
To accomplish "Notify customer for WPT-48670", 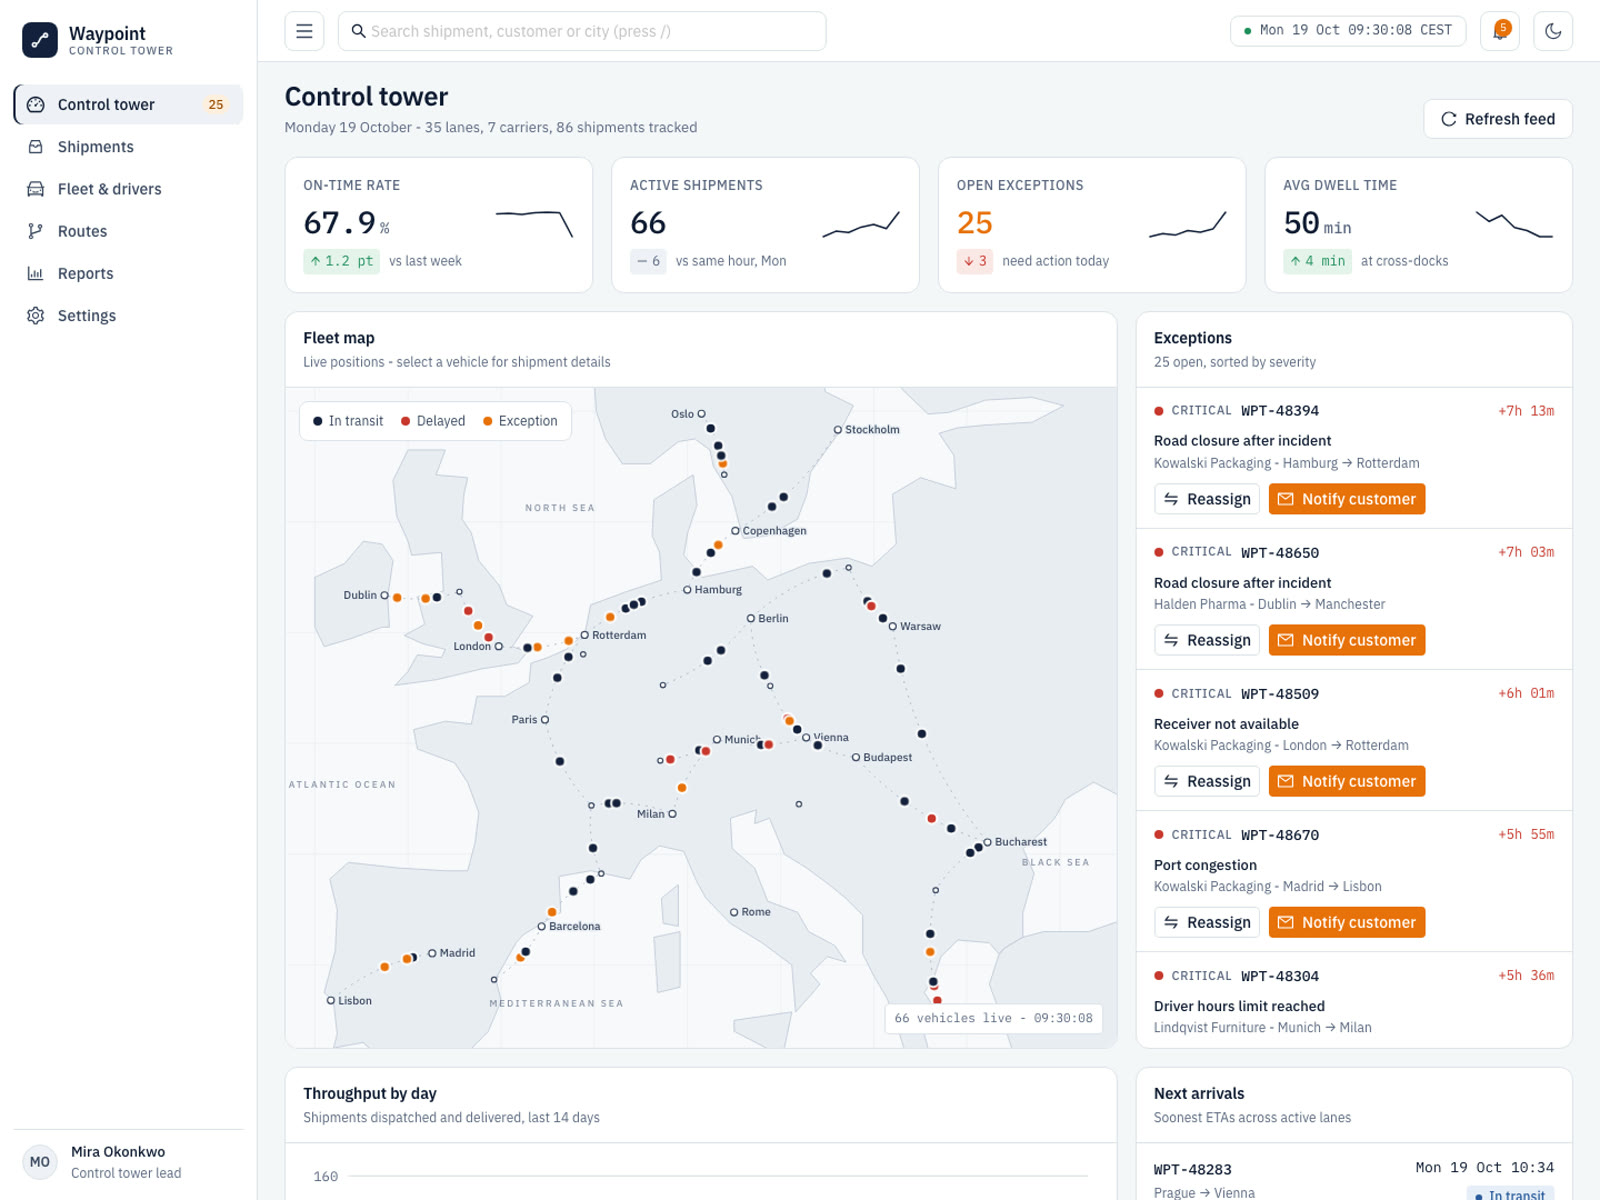I will coord(1347,922).
